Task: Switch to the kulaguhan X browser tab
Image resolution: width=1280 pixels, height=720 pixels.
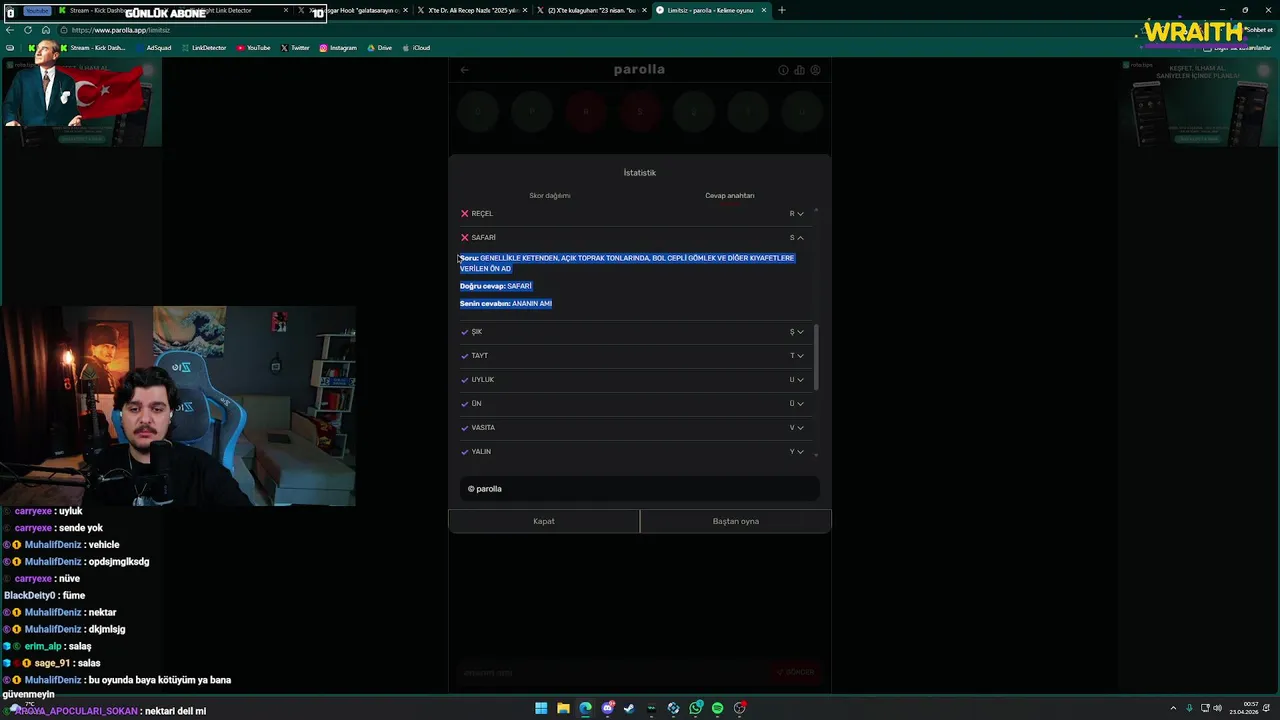Action: point(592,10)
